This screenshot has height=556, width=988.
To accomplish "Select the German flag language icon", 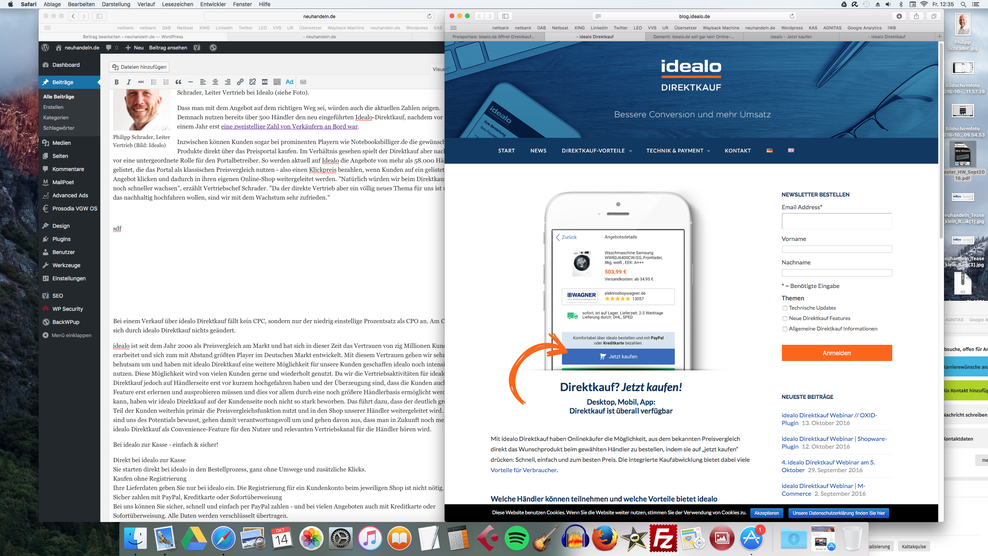I will tap(769, 151).
